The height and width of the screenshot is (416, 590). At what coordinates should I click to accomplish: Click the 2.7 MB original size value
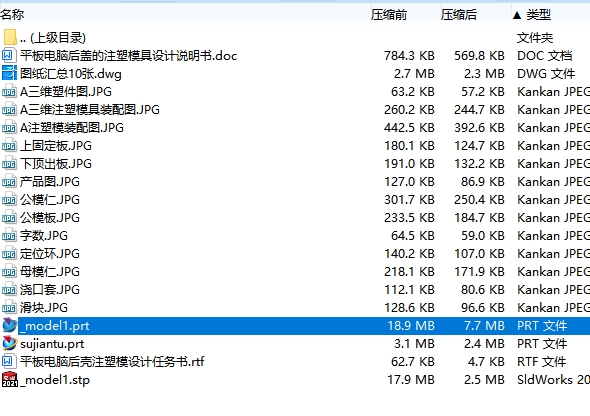[414, 74]
